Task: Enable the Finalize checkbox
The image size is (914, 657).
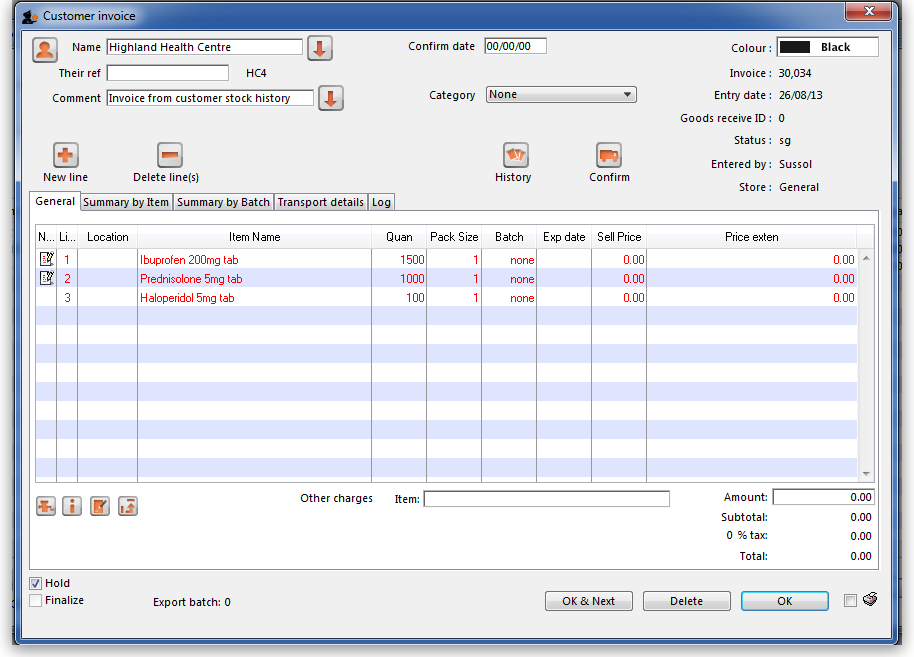Action: [36, 600]
